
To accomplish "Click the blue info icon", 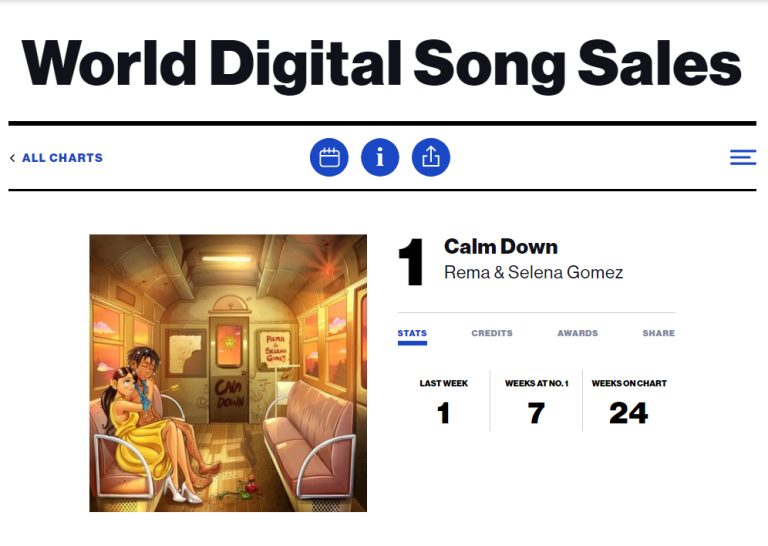I will point(380,157).
